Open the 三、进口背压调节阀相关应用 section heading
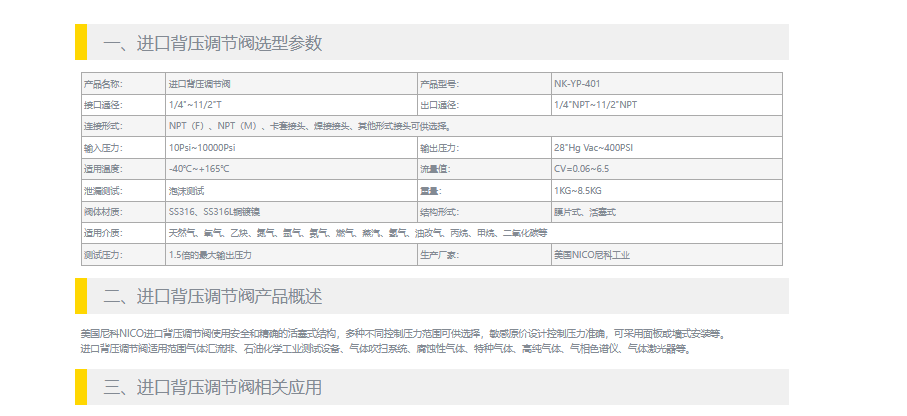 (x=212, y=388)
